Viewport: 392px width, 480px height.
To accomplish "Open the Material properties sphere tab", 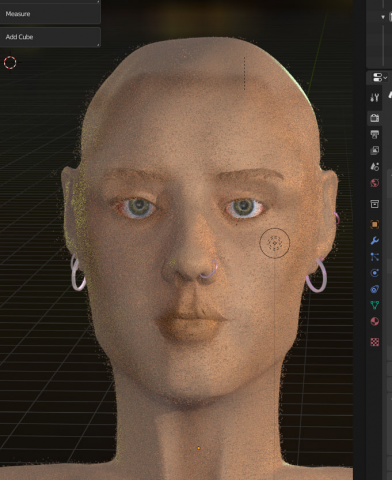I will [375, 321].
